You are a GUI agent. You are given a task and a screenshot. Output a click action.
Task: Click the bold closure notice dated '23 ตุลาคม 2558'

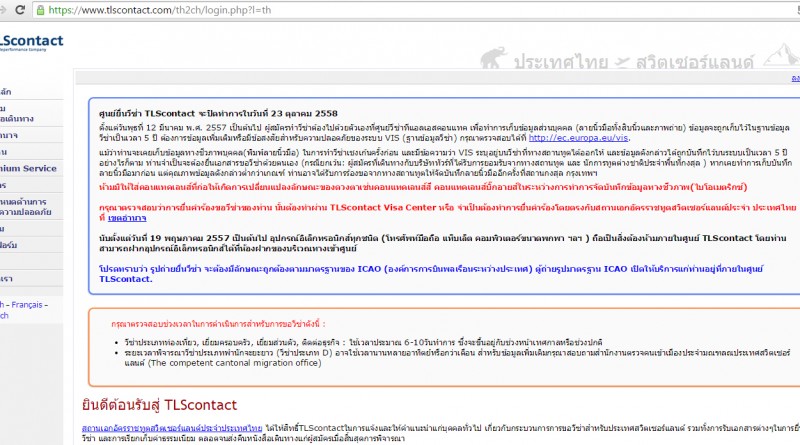click(x=218, y=113)
